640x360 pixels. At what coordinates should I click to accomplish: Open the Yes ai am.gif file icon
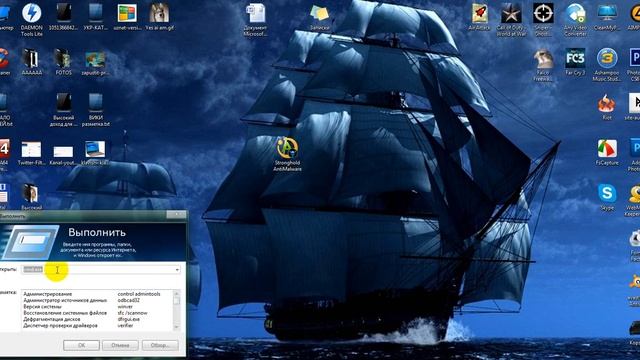[x=159, y=17]
